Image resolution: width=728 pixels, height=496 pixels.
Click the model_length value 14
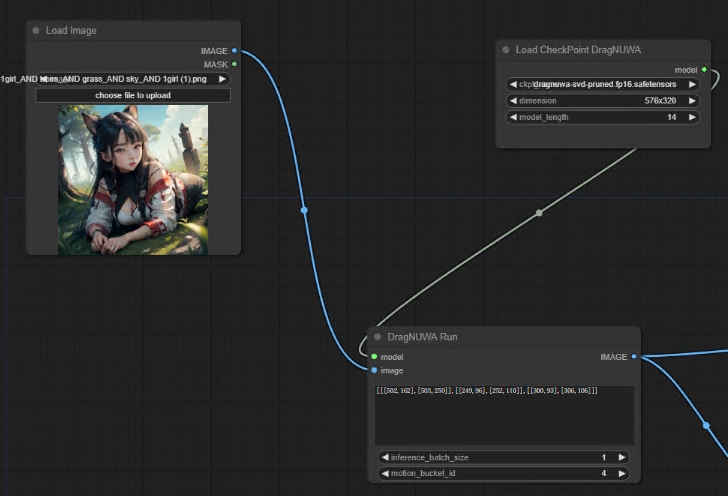pos(671,117)
